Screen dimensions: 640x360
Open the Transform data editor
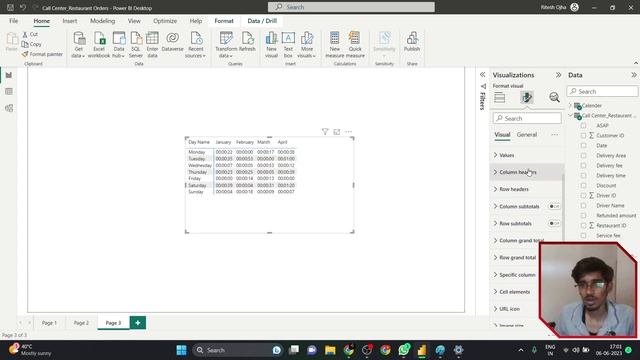point(226,45)
